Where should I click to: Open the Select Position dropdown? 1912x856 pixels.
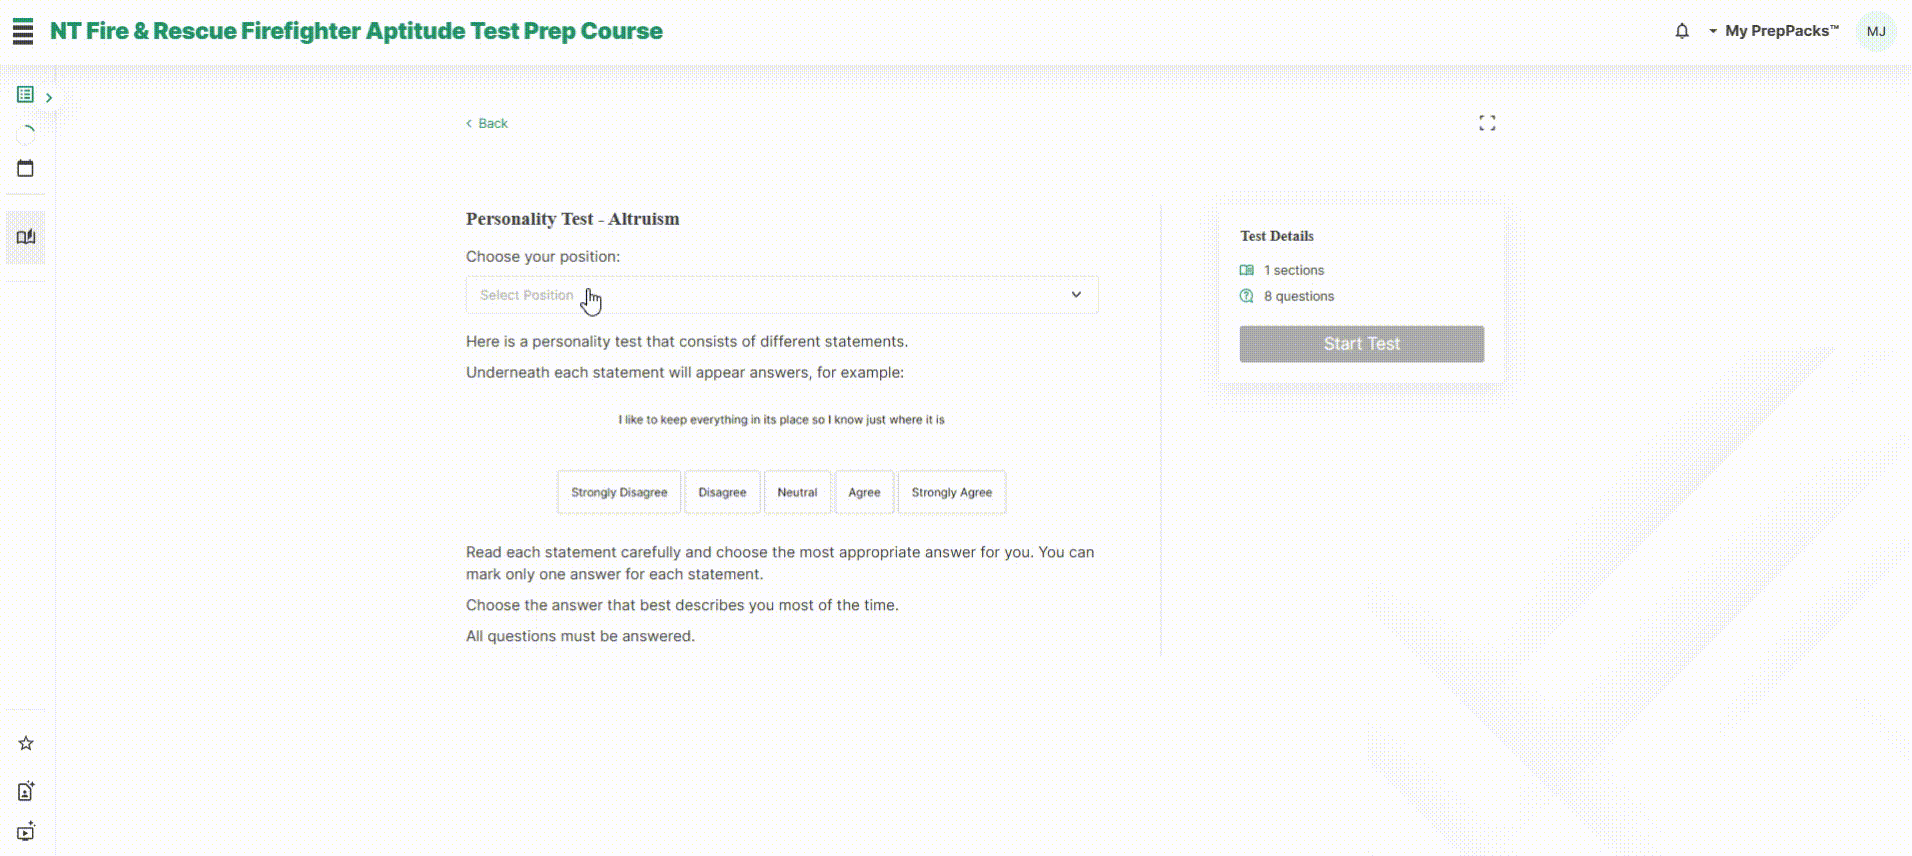(x=782, y=295)
